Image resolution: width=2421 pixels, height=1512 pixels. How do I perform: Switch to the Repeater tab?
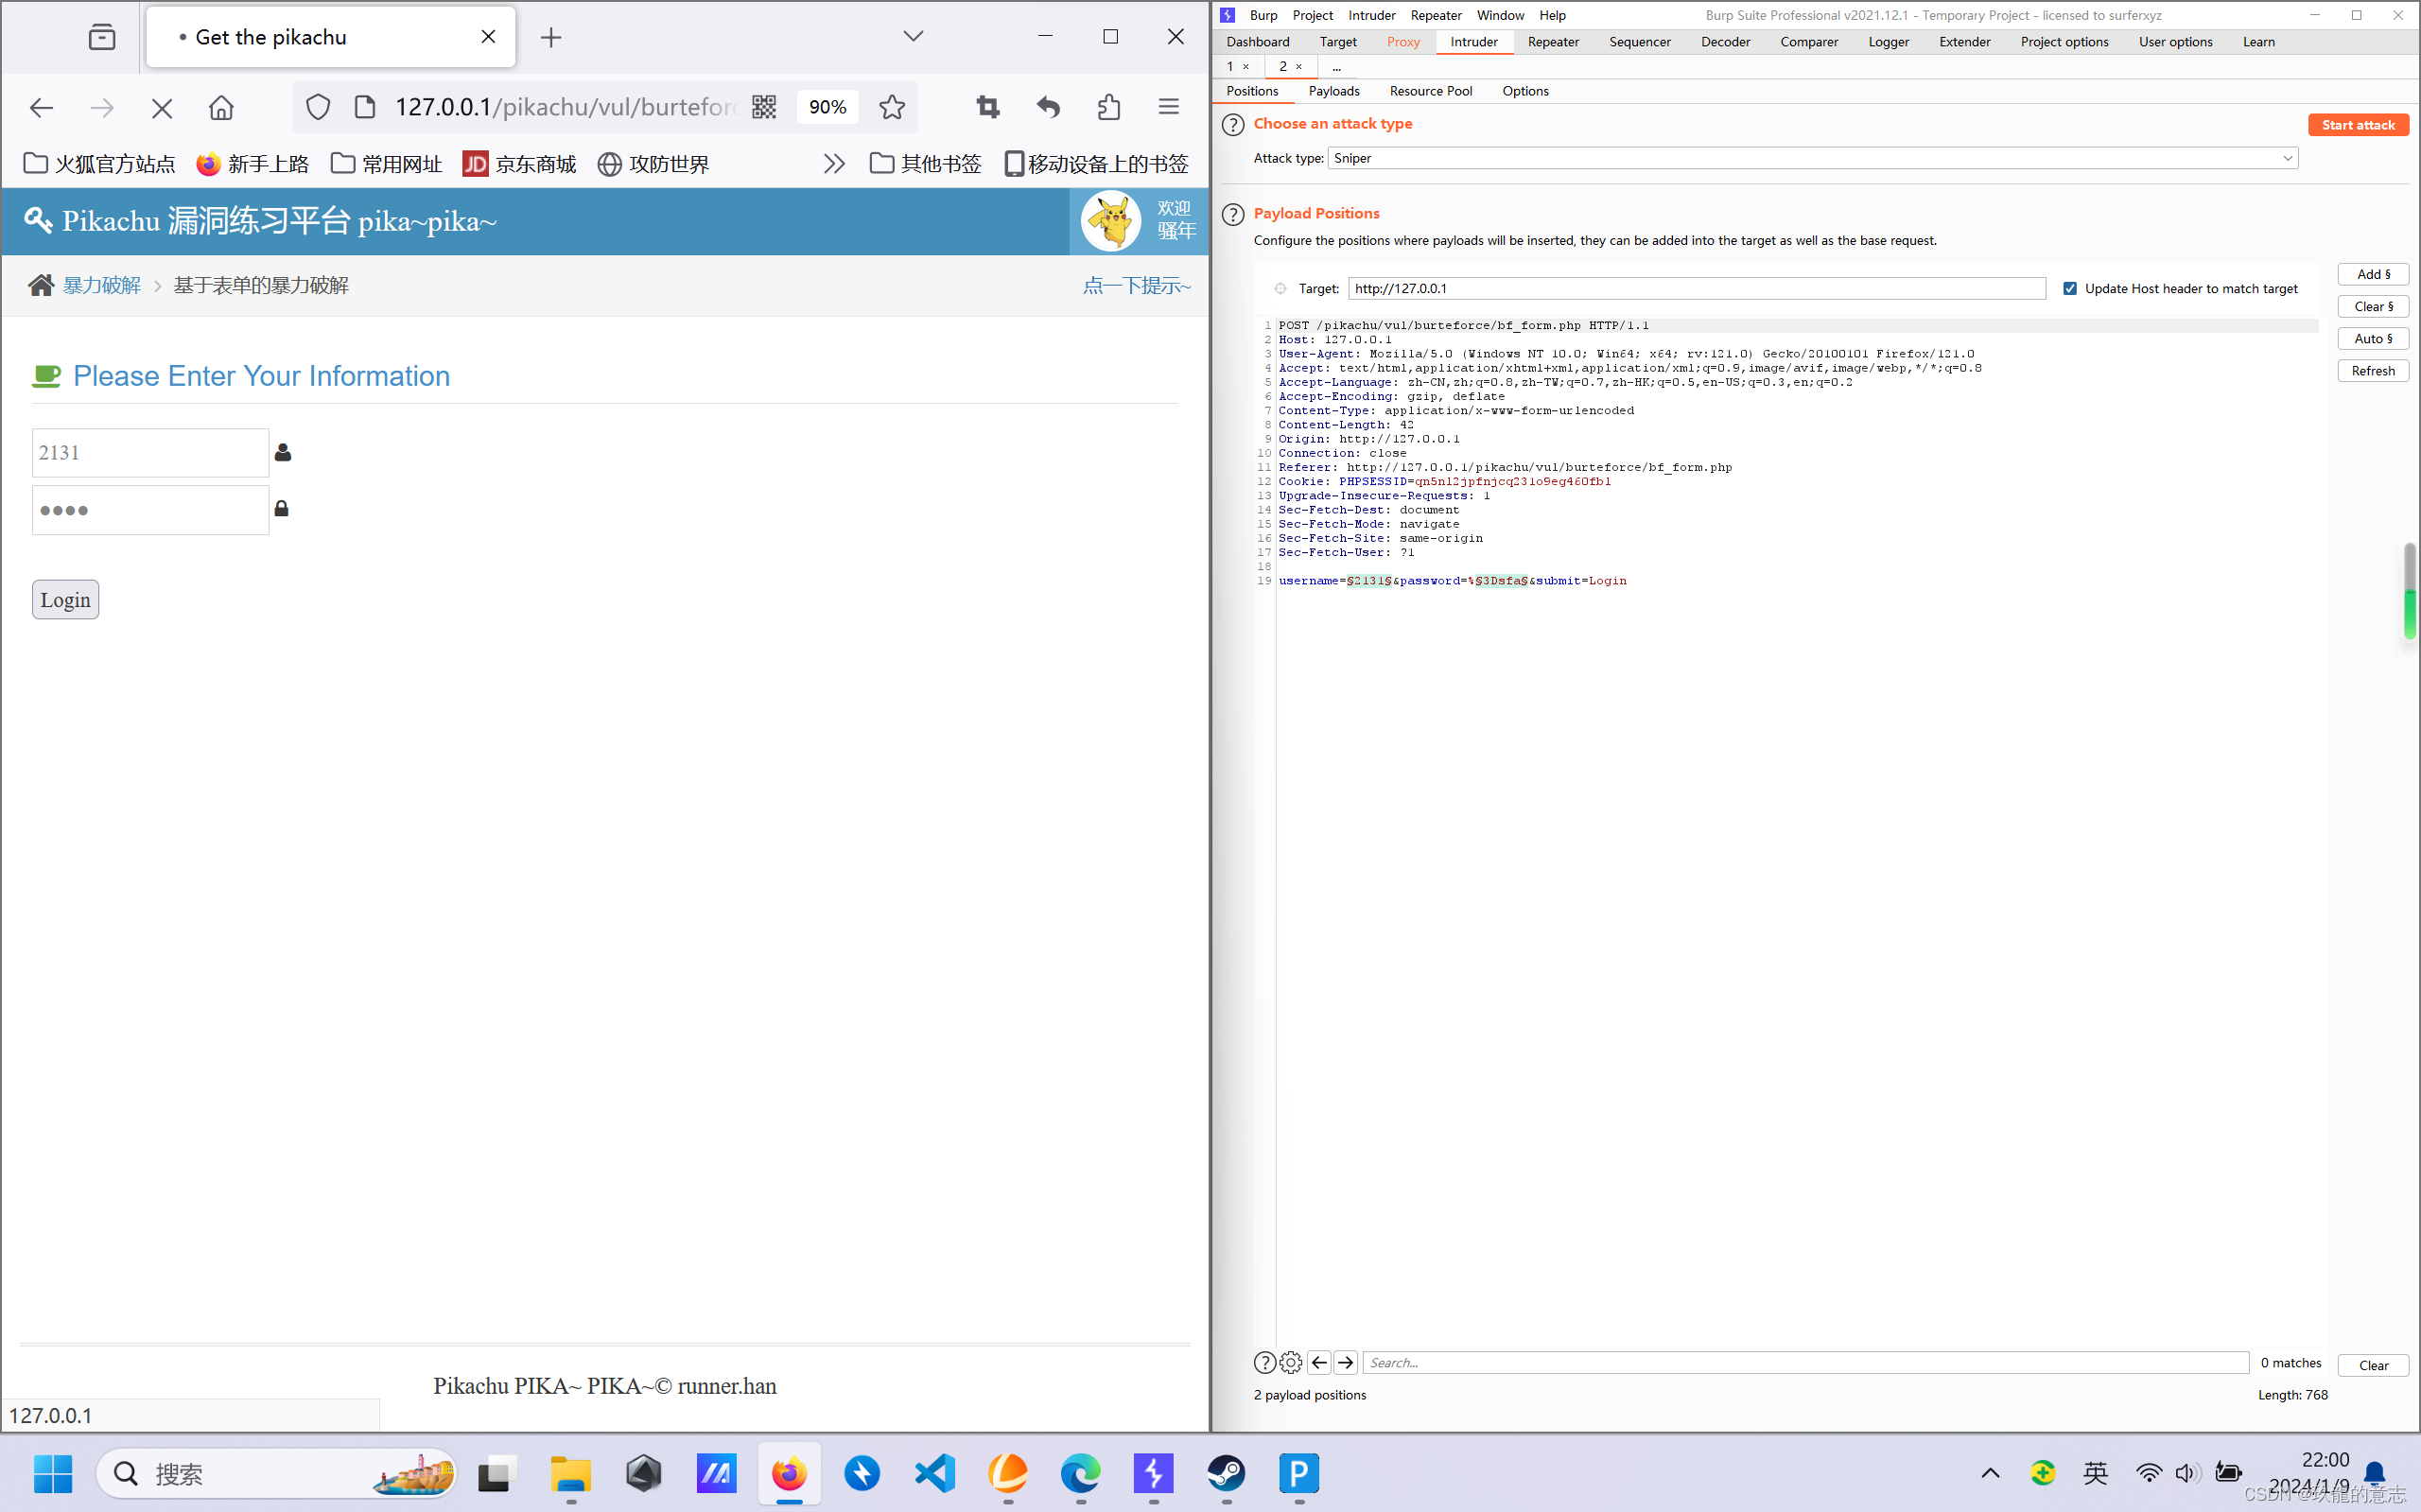pos(1553,42)
